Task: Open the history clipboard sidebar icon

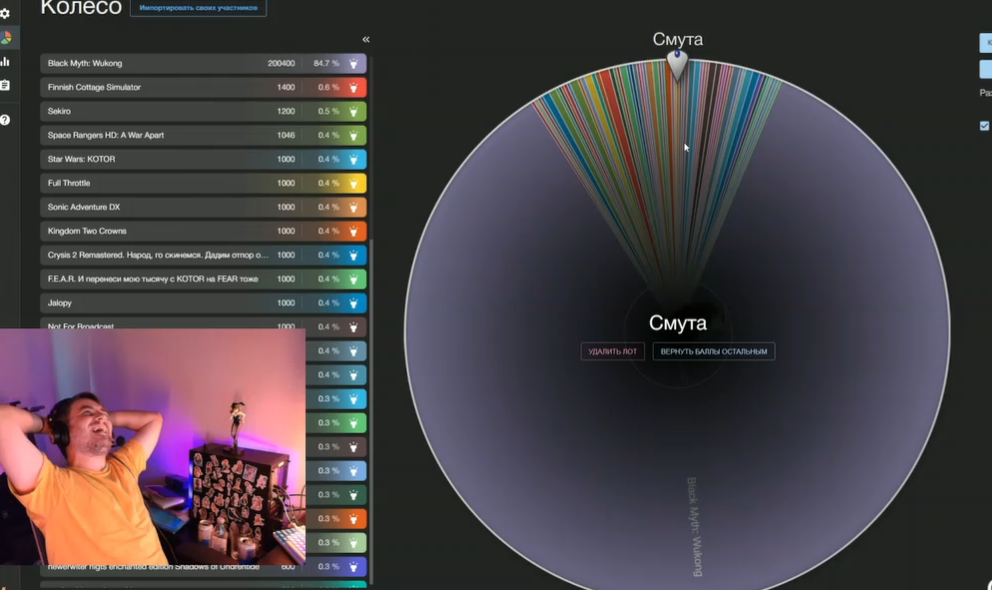Action: 5,85
